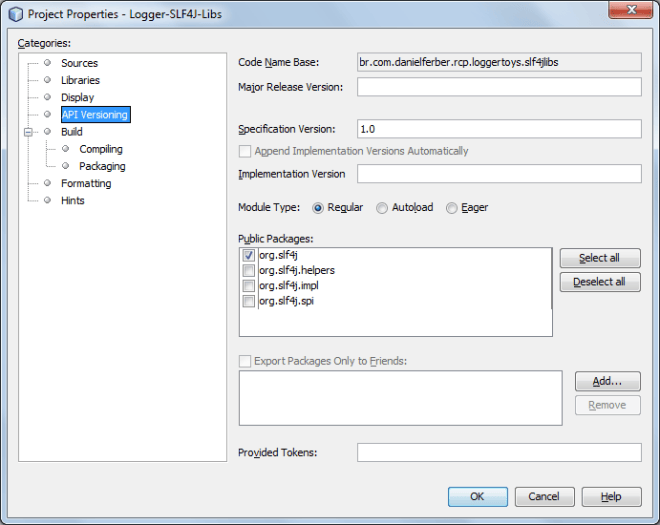The width and height of the screenshot is (660, 525).
Task: Collapse the Build tree node
Action: tap(28, 132)
